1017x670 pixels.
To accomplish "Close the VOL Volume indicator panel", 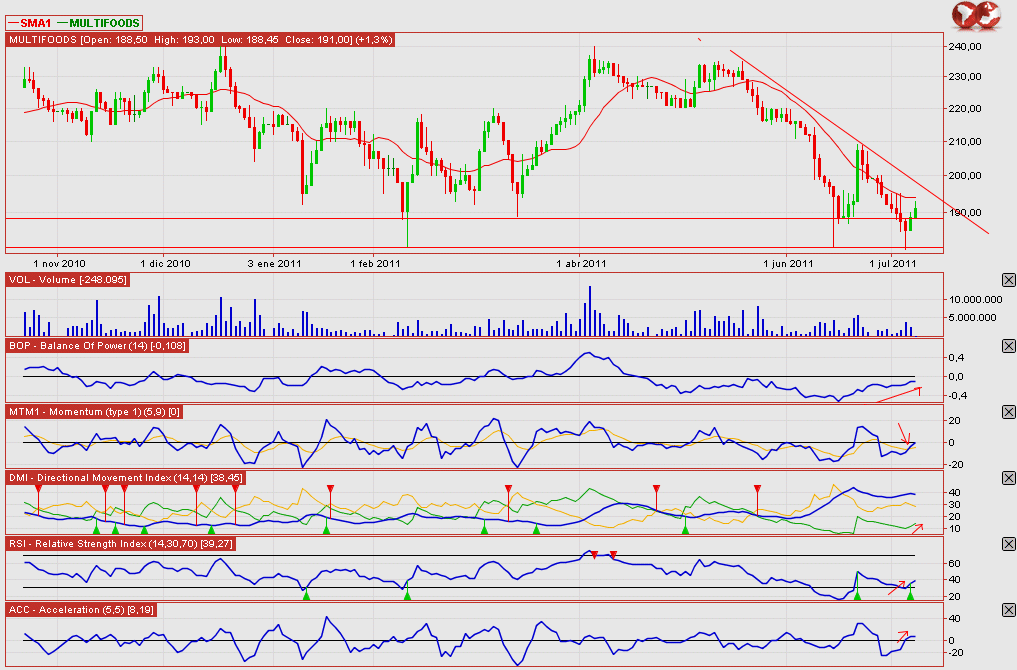I will click(x=1008, y=278).
